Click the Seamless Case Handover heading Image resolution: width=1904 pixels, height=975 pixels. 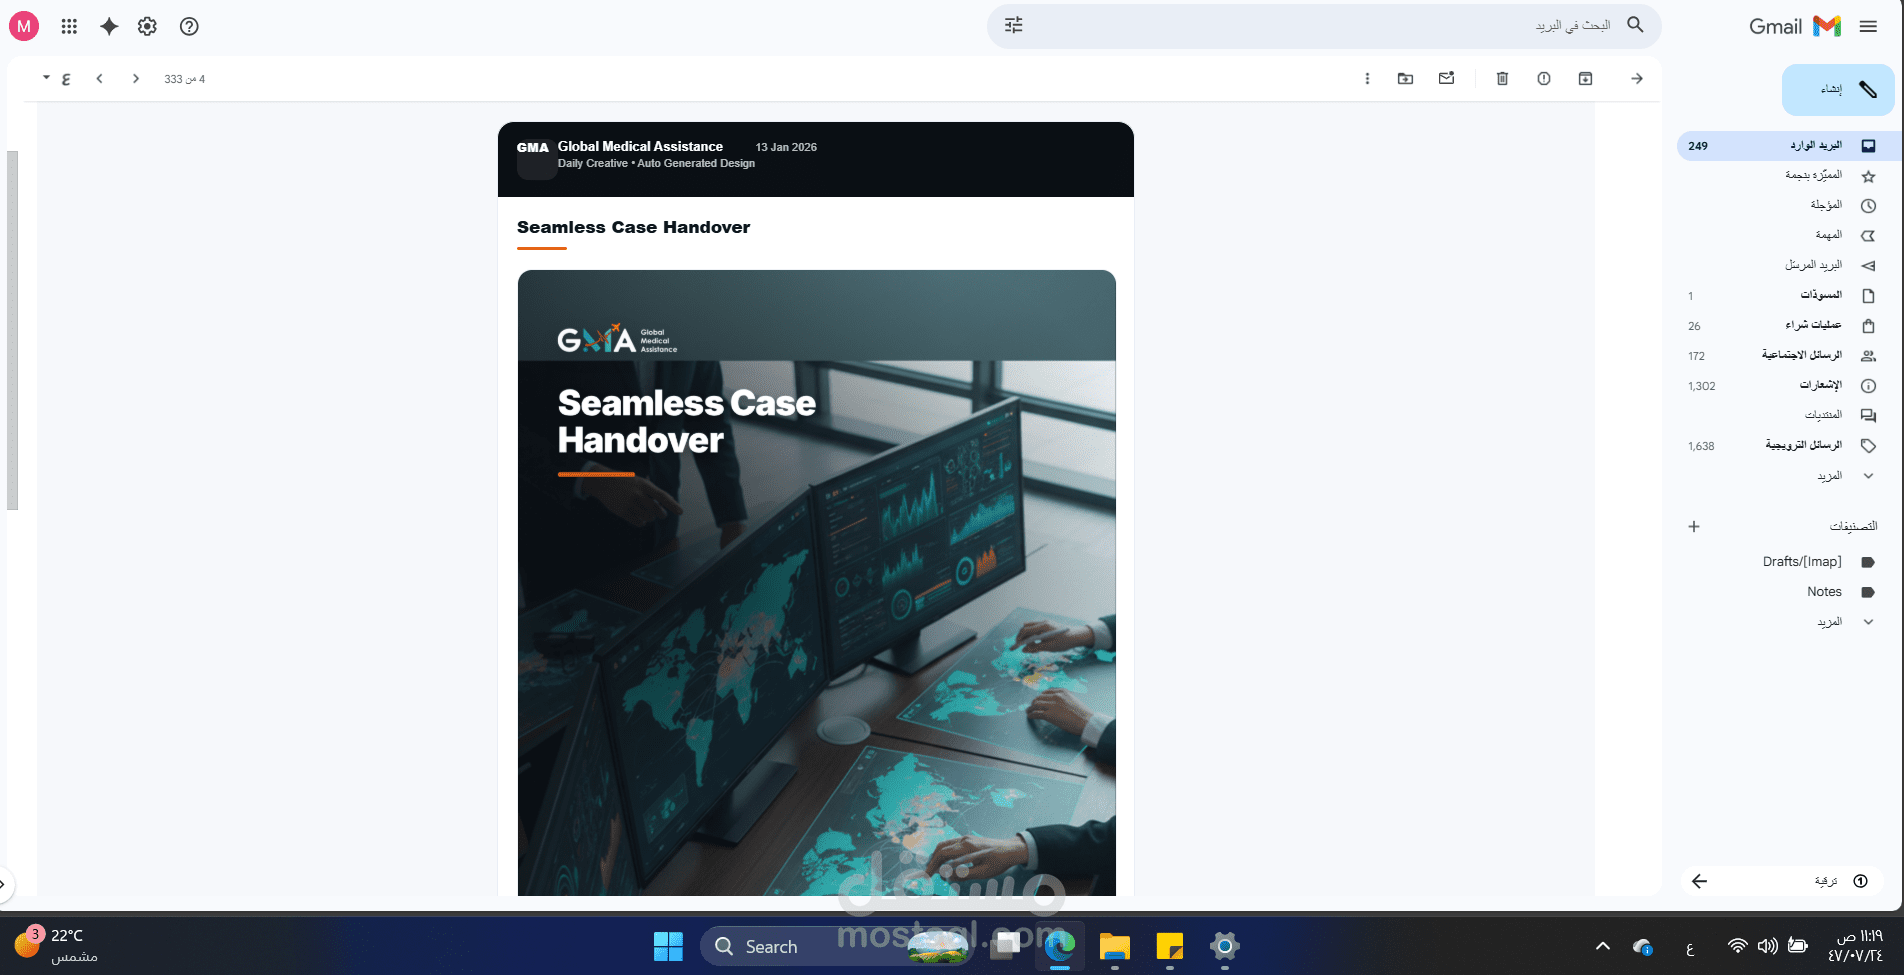click(633, 227)
